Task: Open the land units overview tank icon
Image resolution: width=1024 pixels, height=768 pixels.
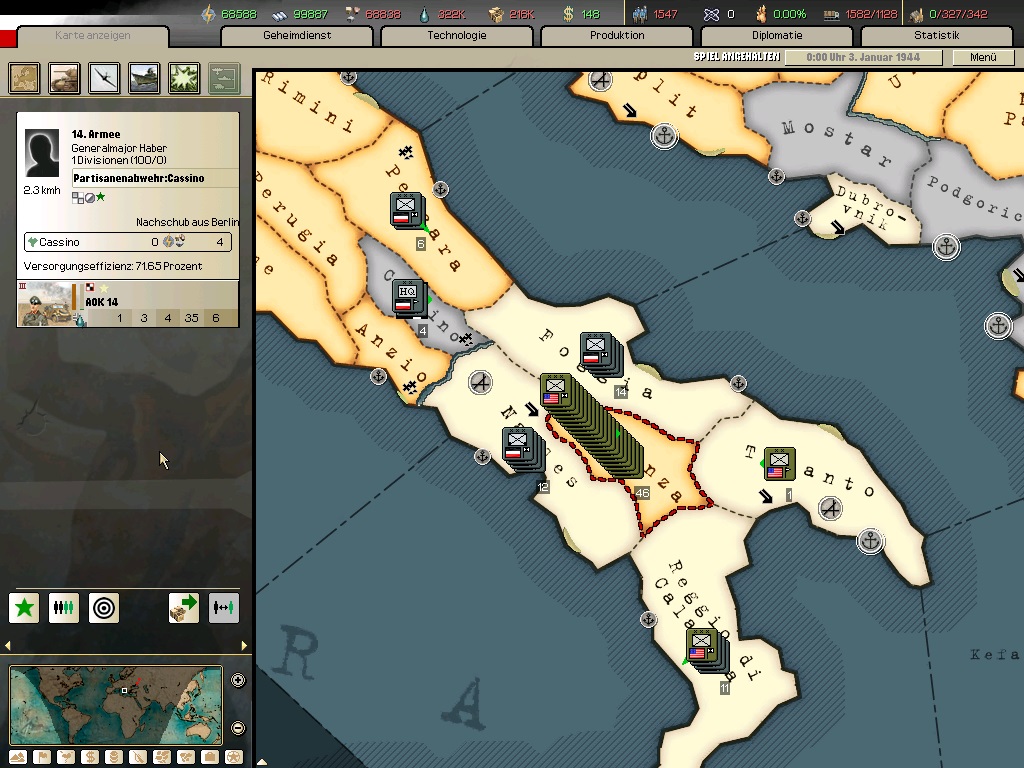Action: [64, 78]
